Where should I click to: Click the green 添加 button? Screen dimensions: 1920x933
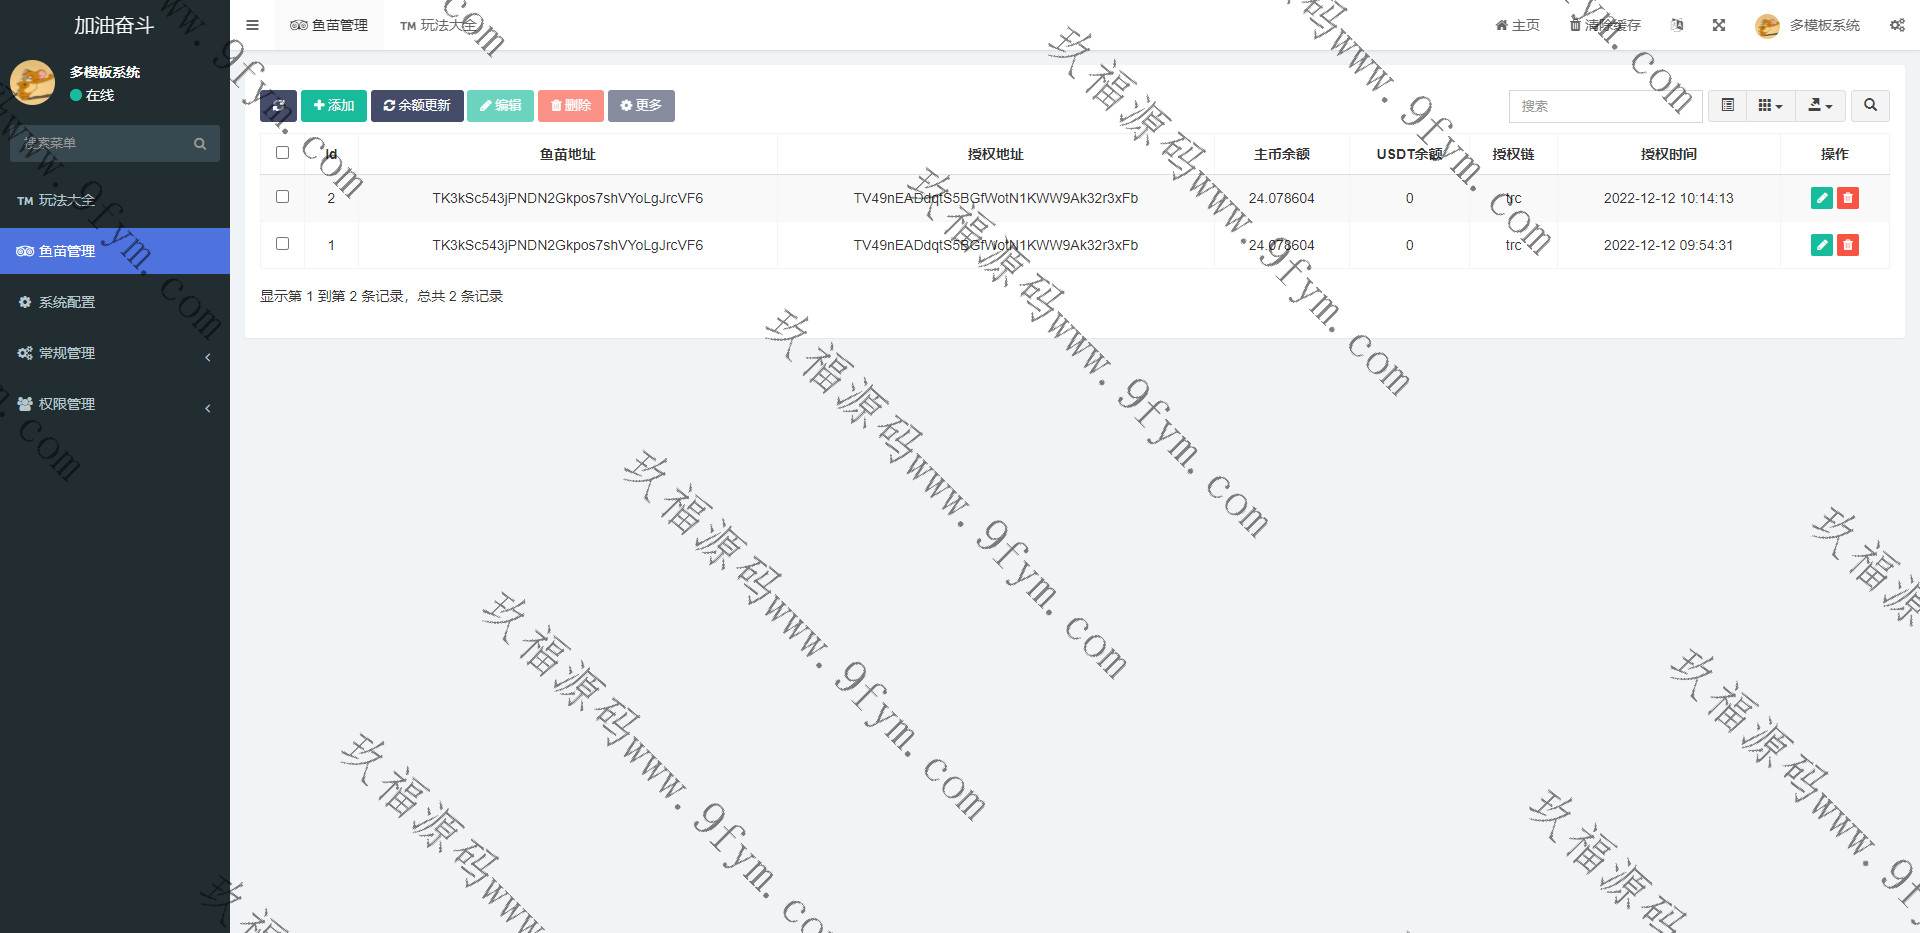333,106
